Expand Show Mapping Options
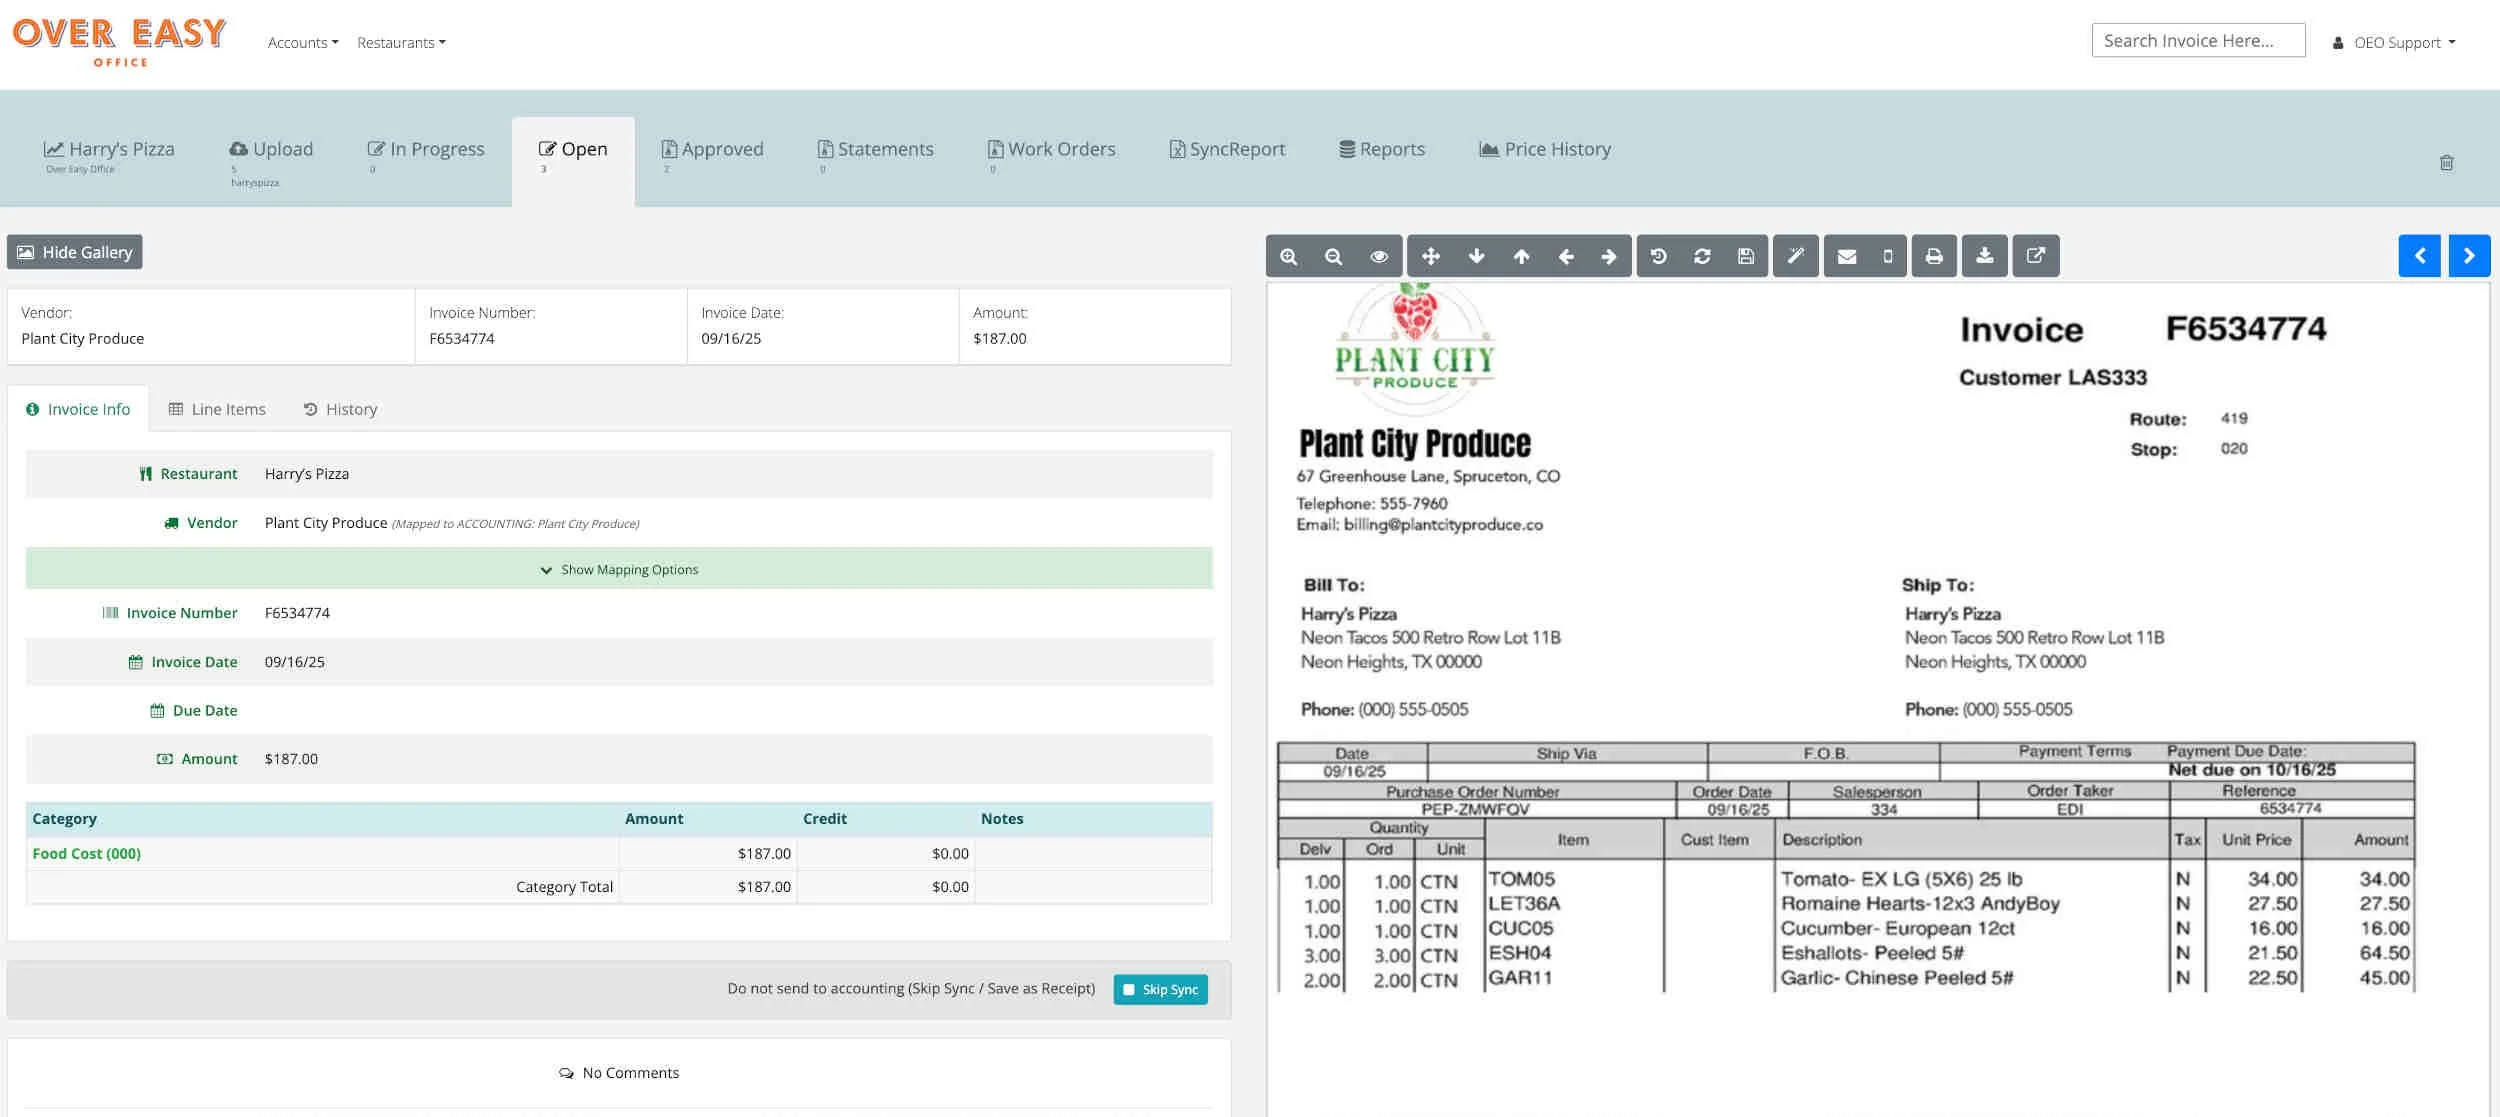This screenshot has width=2500, height=1117. point(619,569)
